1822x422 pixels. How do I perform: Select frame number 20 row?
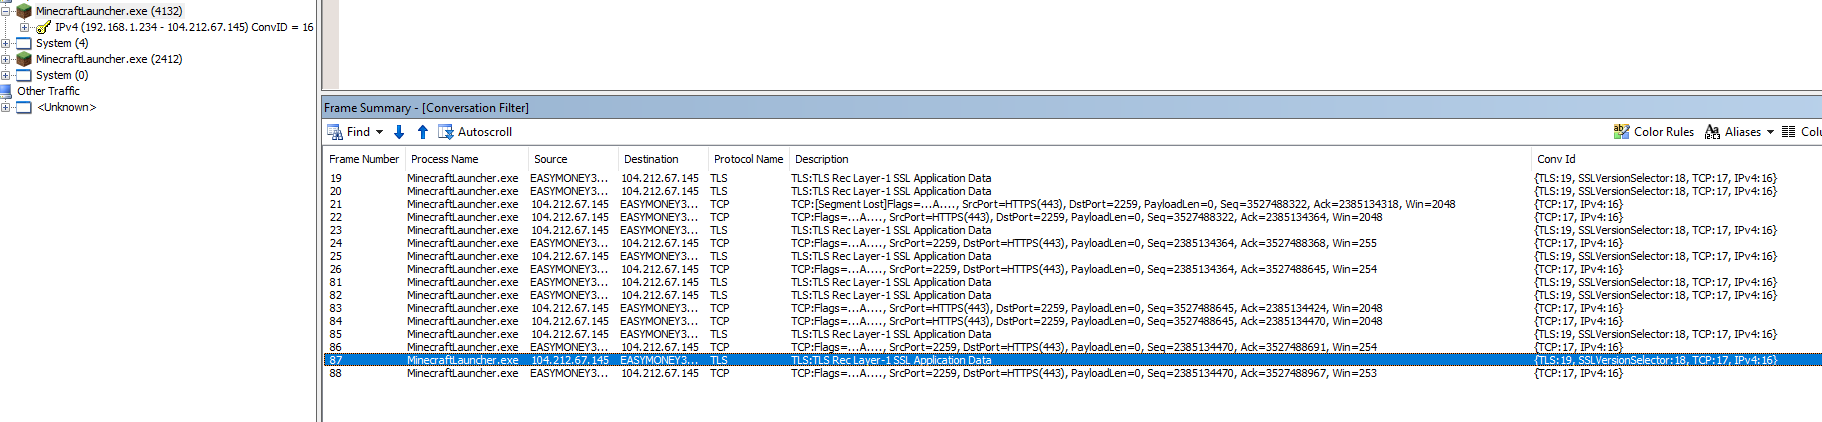[x=1072, y=191]
